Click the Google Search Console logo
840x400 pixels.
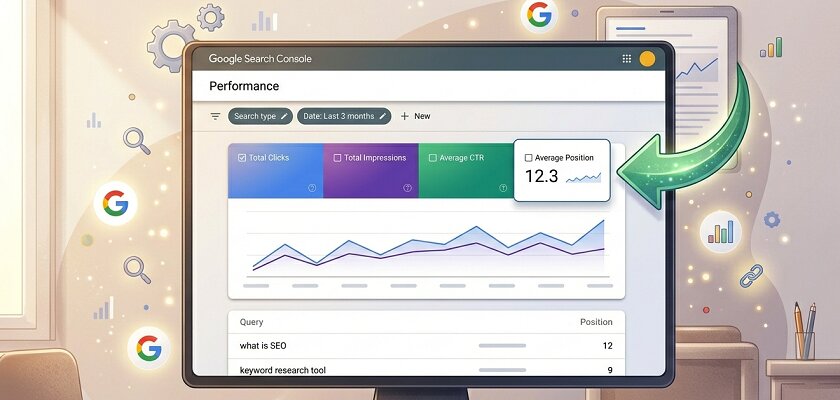(x=260, y=59)
